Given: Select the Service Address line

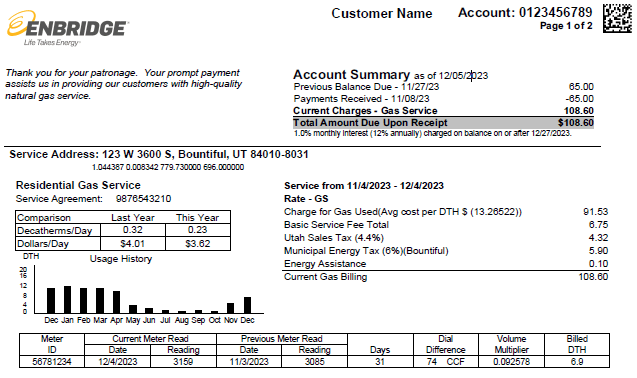Looking at the screenshot, I should click(x=159, y=154).
